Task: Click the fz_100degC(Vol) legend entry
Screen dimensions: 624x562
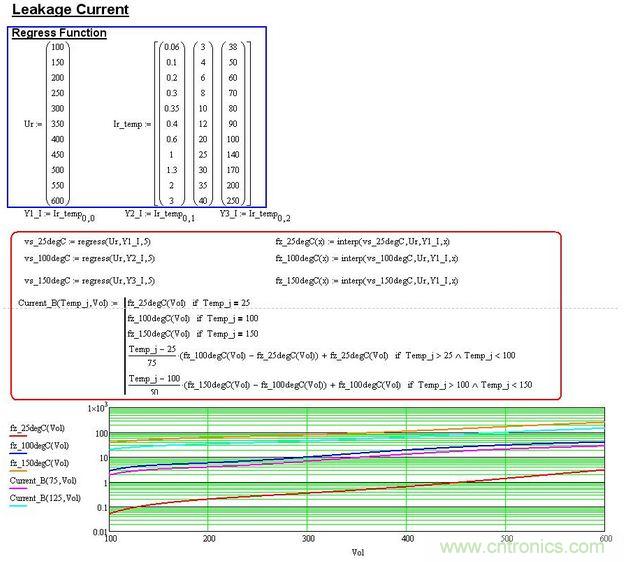Action: (40, 445)
